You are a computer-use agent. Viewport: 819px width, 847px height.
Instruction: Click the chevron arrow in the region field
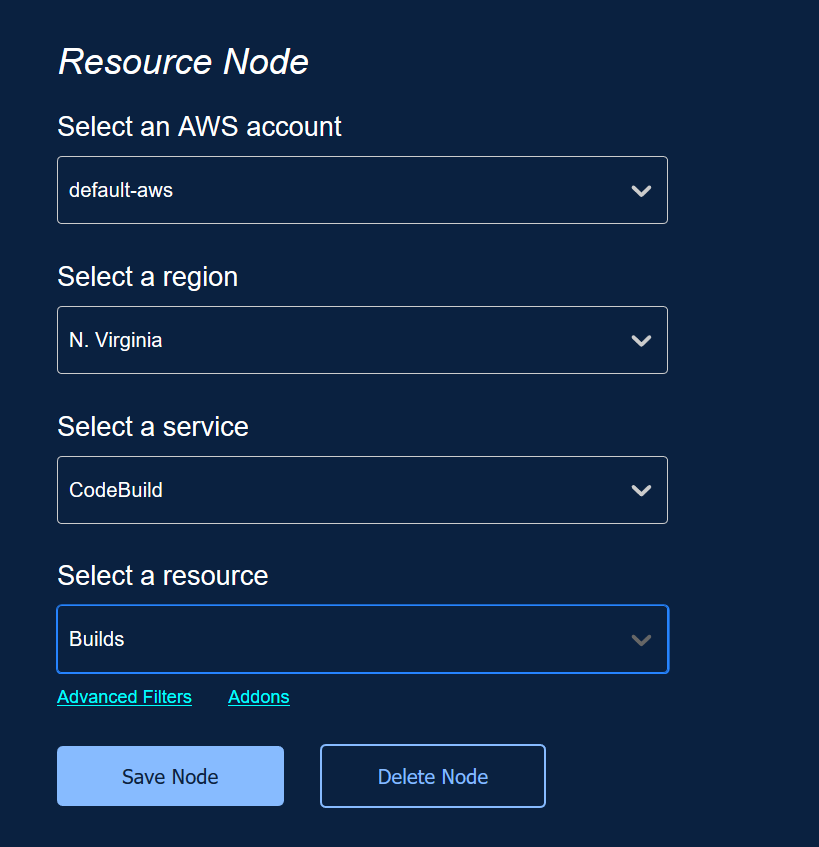tap(641, 341)
